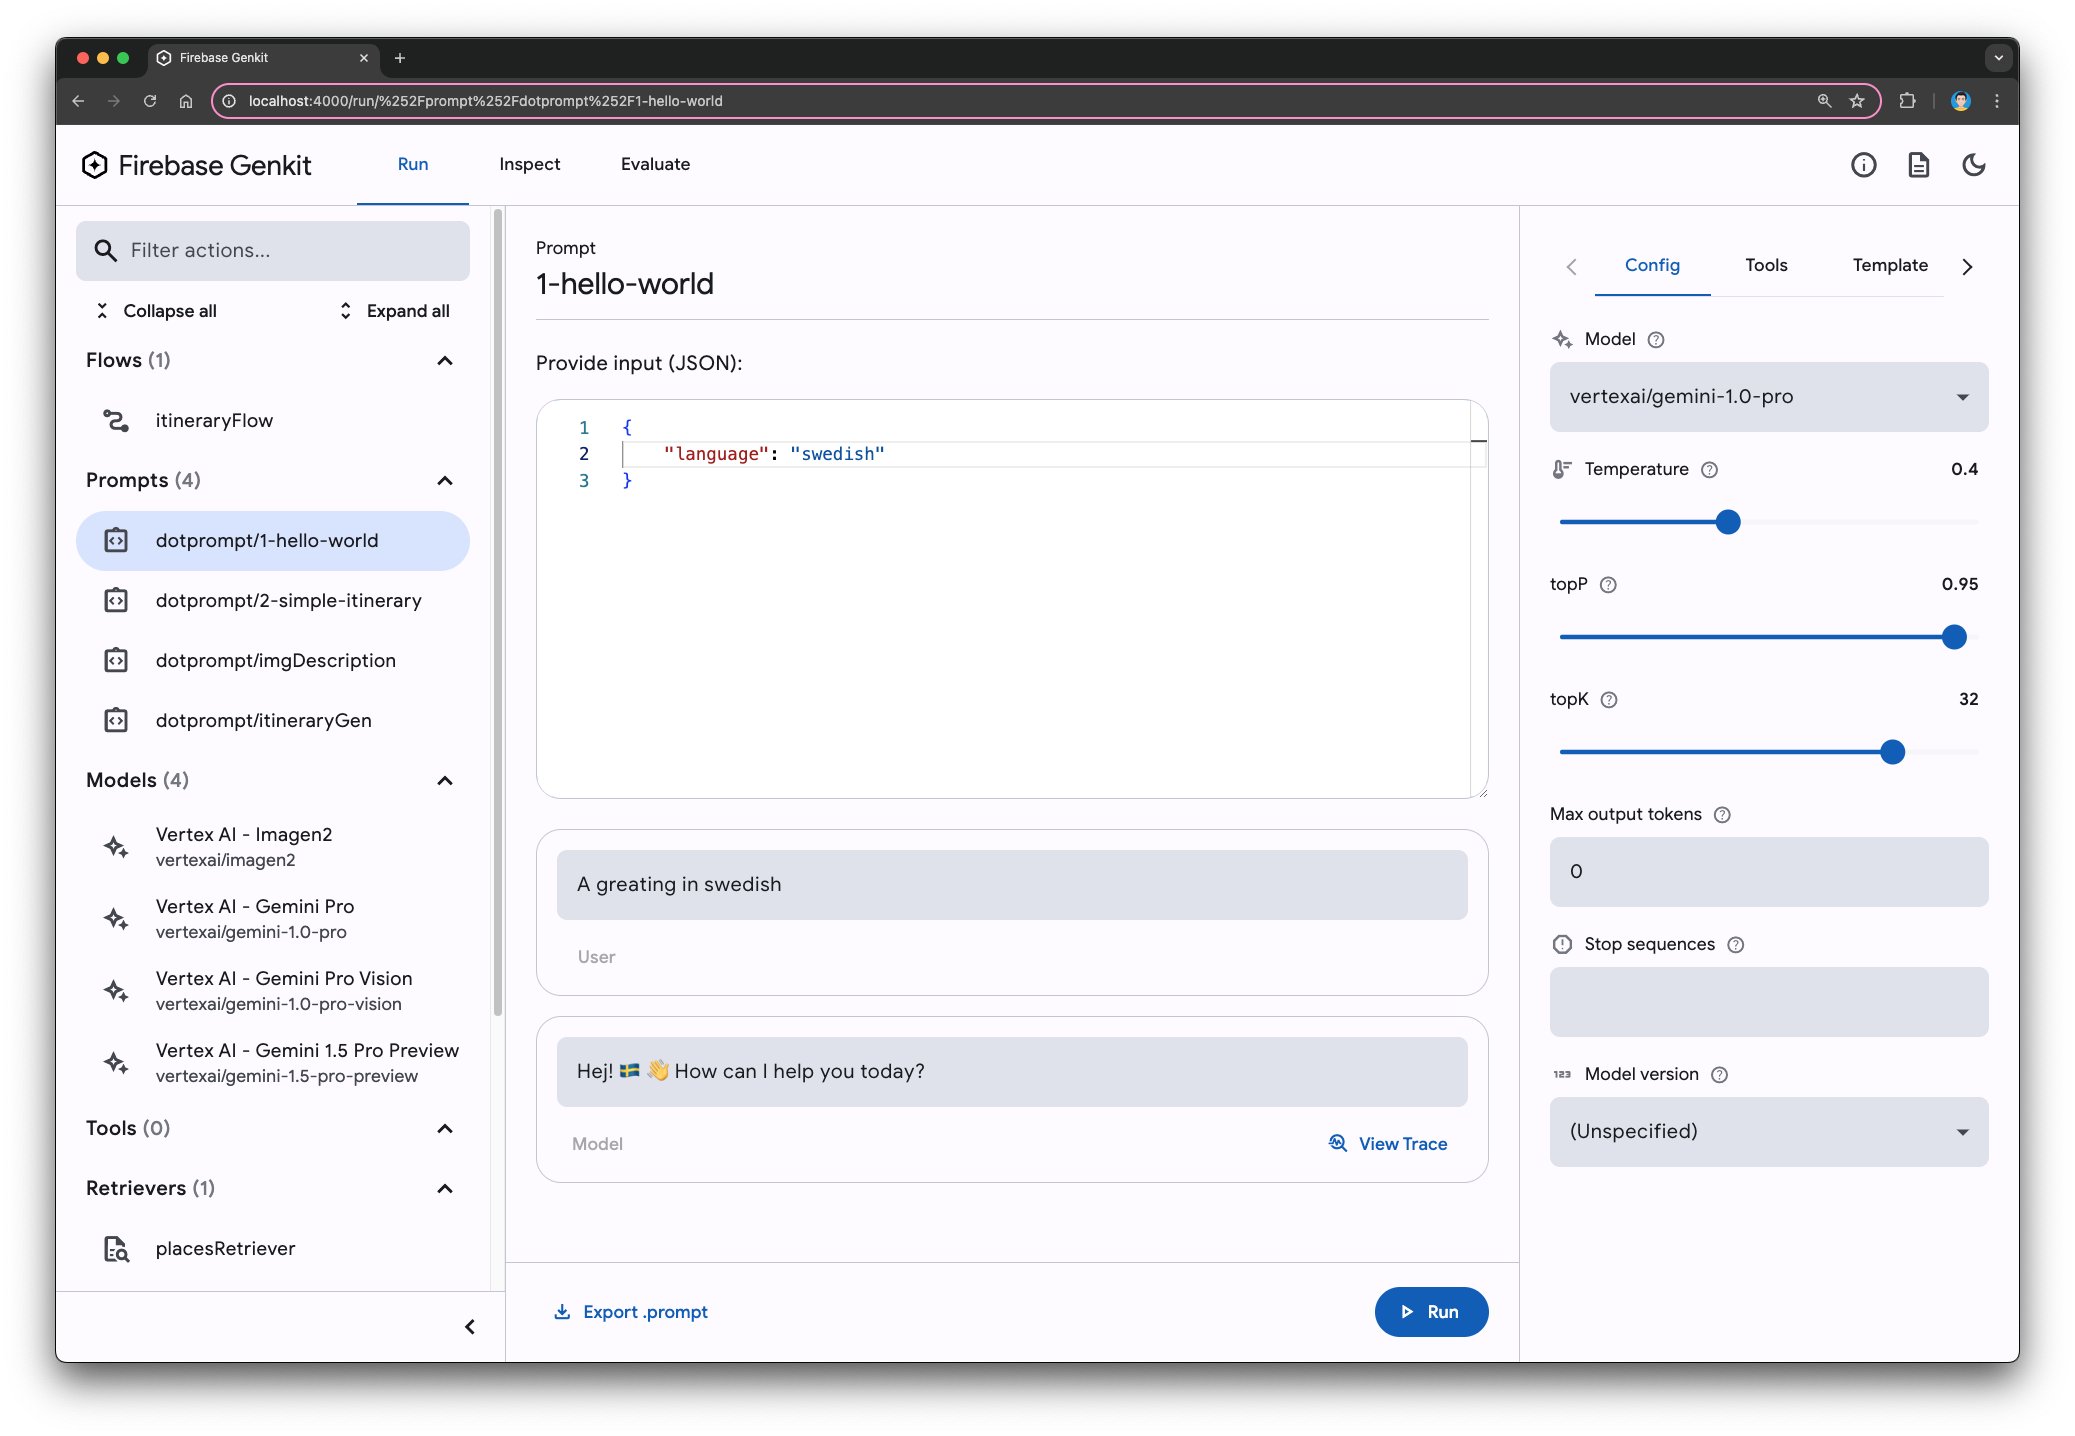Collapse the Prompts section
The width and height of the screenshot is (2075, 1436).
click(x=445, y=479)
